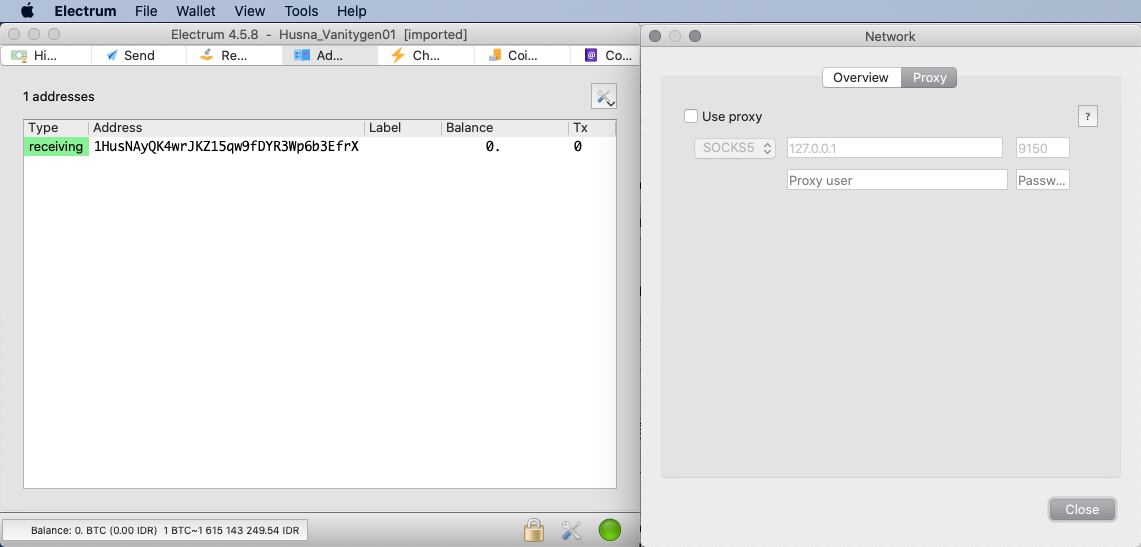Click the proxy Password field
The width and height of the screenshot is (1141, 547).
tap(1043, 180)
